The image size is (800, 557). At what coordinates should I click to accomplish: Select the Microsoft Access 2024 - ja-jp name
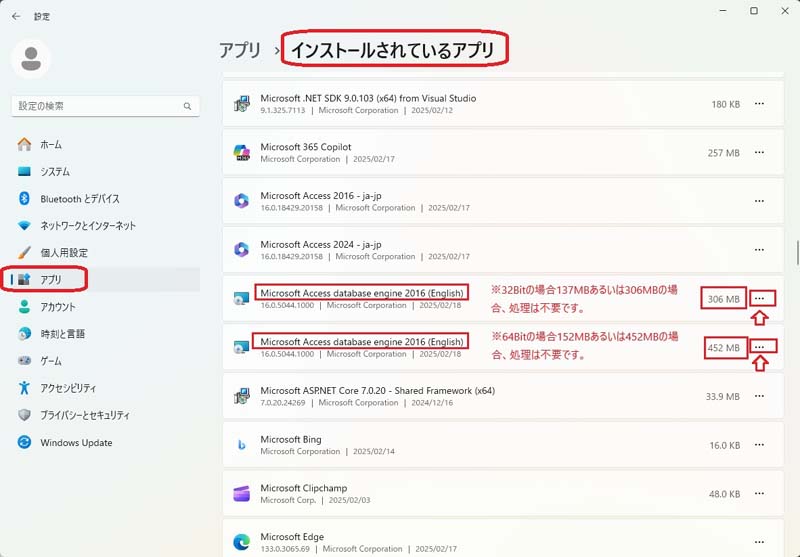[x=321, y=244]
